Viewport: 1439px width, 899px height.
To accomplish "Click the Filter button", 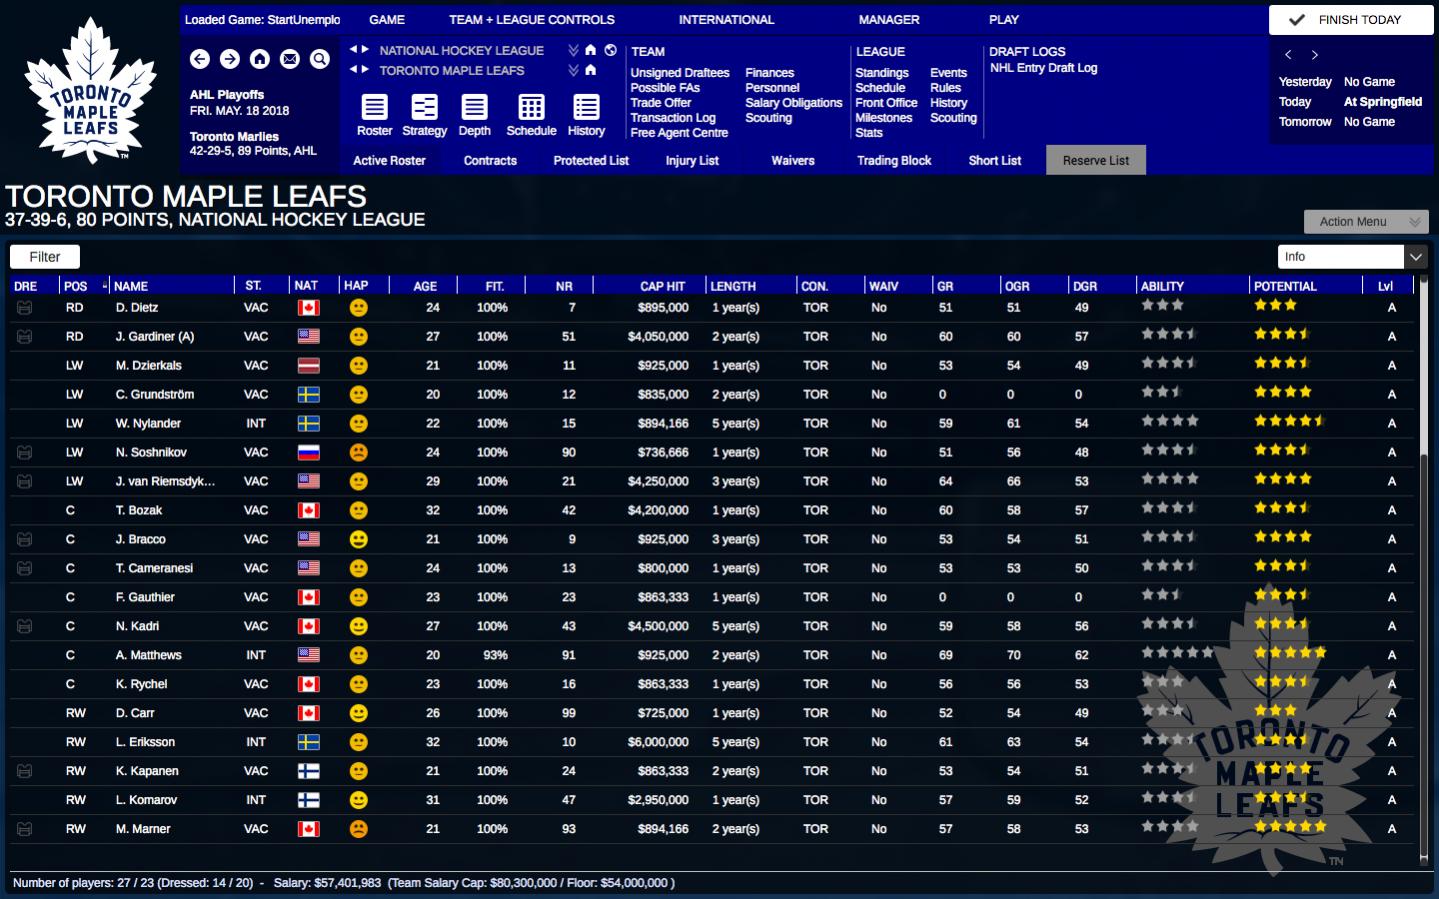I will (45, 257).
